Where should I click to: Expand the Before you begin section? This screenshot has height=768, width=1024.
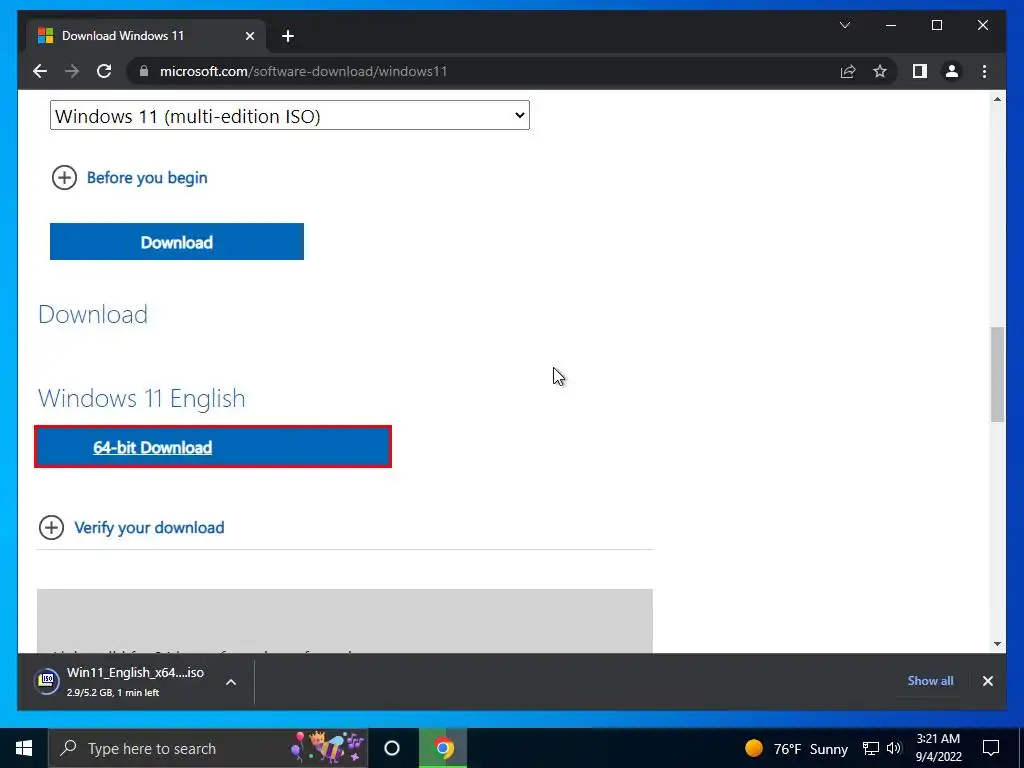click(129, 178)
